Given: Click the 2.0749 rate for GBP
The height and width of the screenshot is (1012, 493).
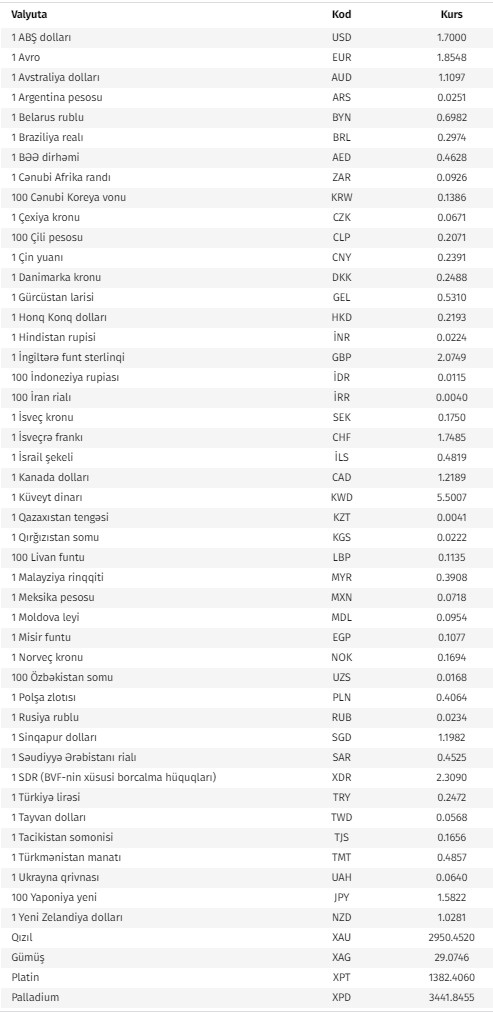Looking at the screenshot, I should pyautogui.click(x=452, y=358).
